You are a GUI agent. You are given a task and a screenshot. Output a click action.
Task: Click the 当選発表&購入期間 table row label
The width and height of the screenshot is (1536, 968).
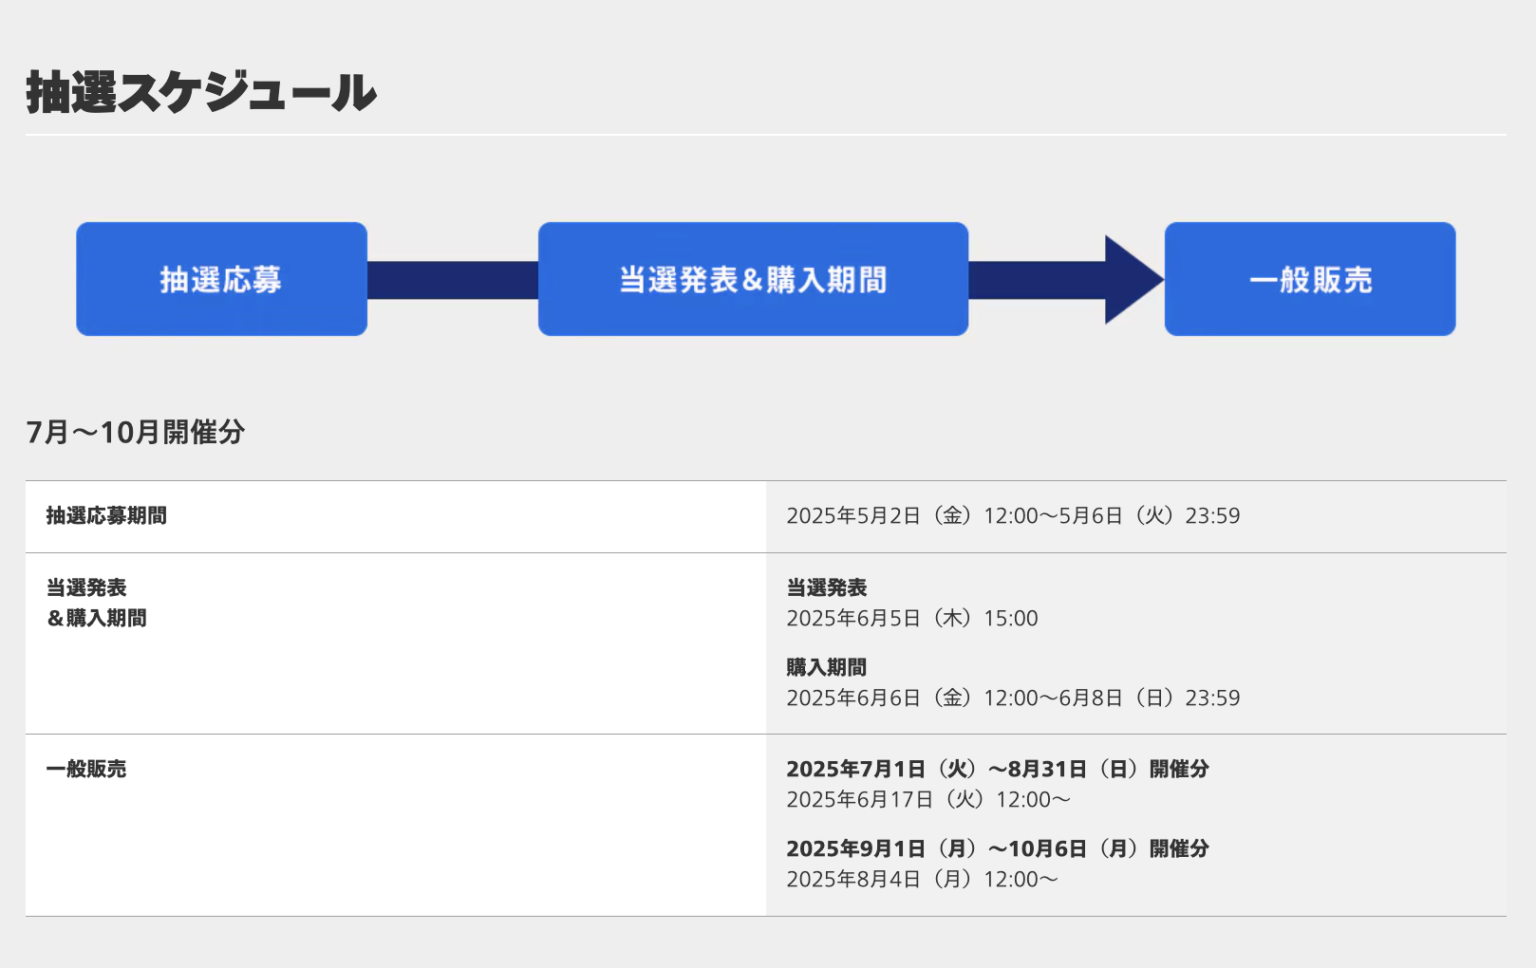[96, 603]
